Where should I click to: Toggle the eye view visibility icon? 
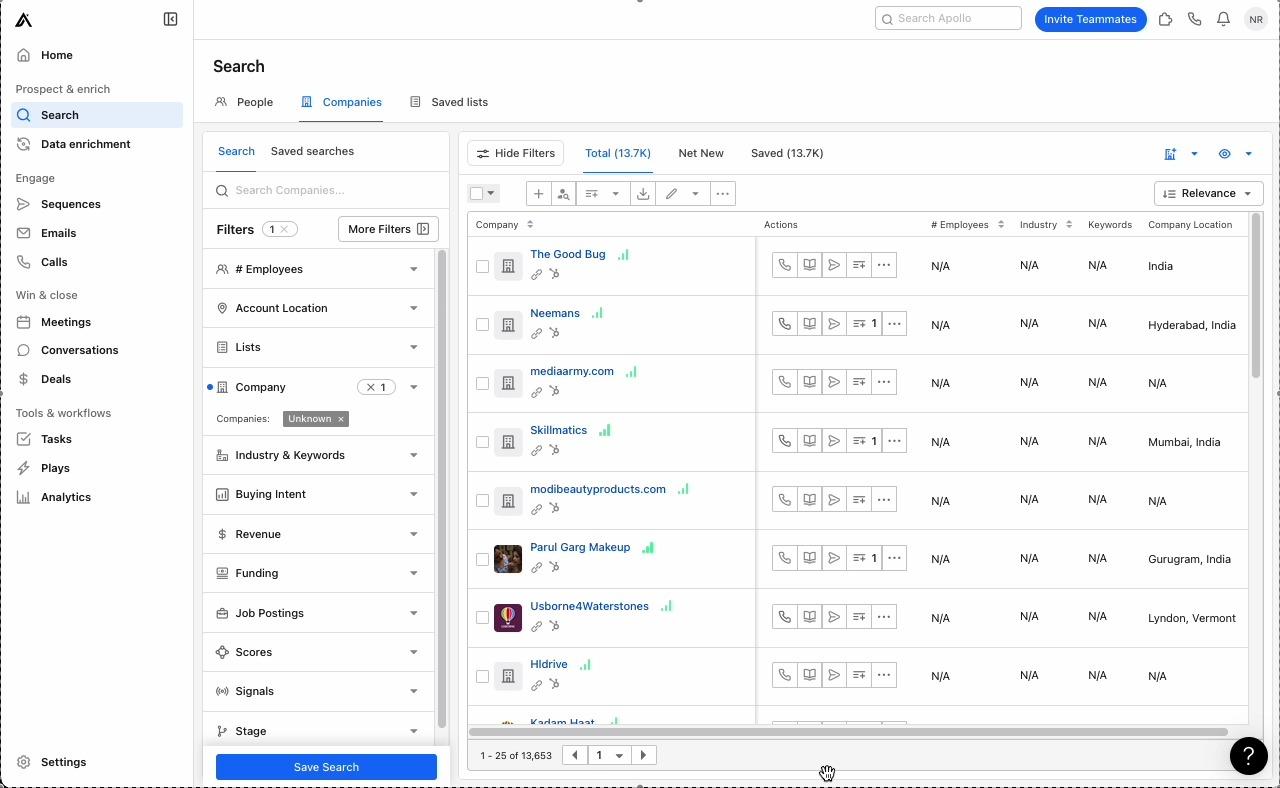1224,154
